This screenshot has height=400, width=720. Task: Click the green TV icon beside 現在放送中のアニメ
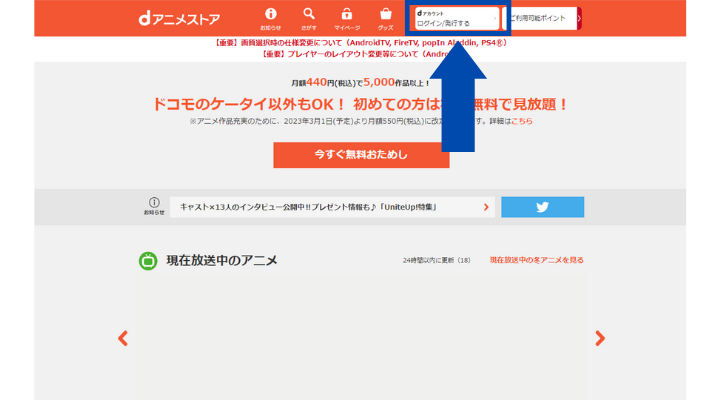[148, 260]
